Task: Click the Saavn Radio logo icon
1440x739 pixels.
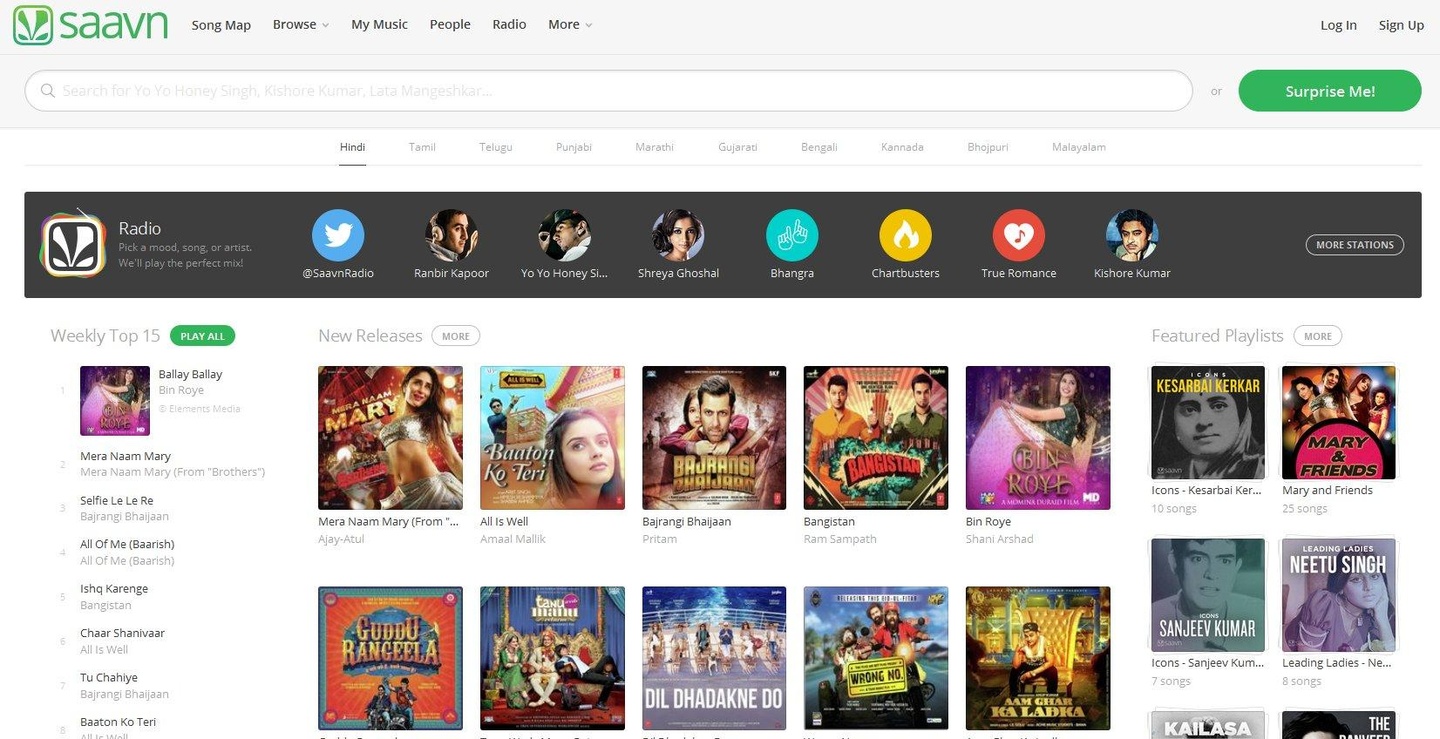Action: point(73,244)
